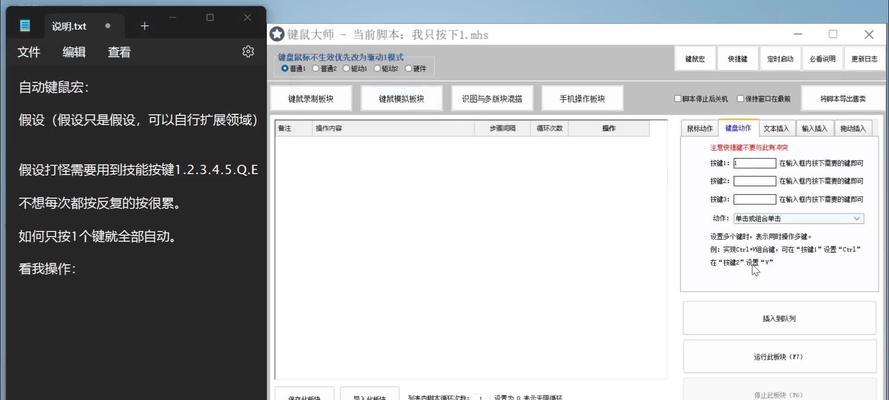Switch to the 键盘动作 tab

(738, 128)
